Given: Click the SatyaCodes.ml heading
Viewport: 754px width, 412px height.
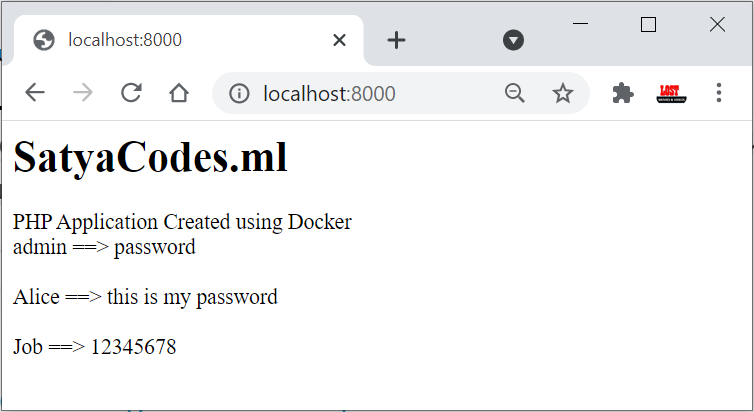Looking at the screenshot, I should click(150, 158).
